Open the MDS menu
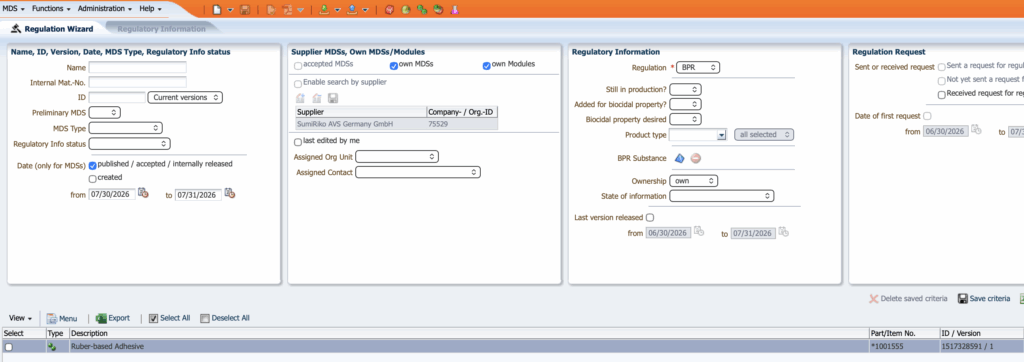The image size is (1024, 362). [14, 8]
